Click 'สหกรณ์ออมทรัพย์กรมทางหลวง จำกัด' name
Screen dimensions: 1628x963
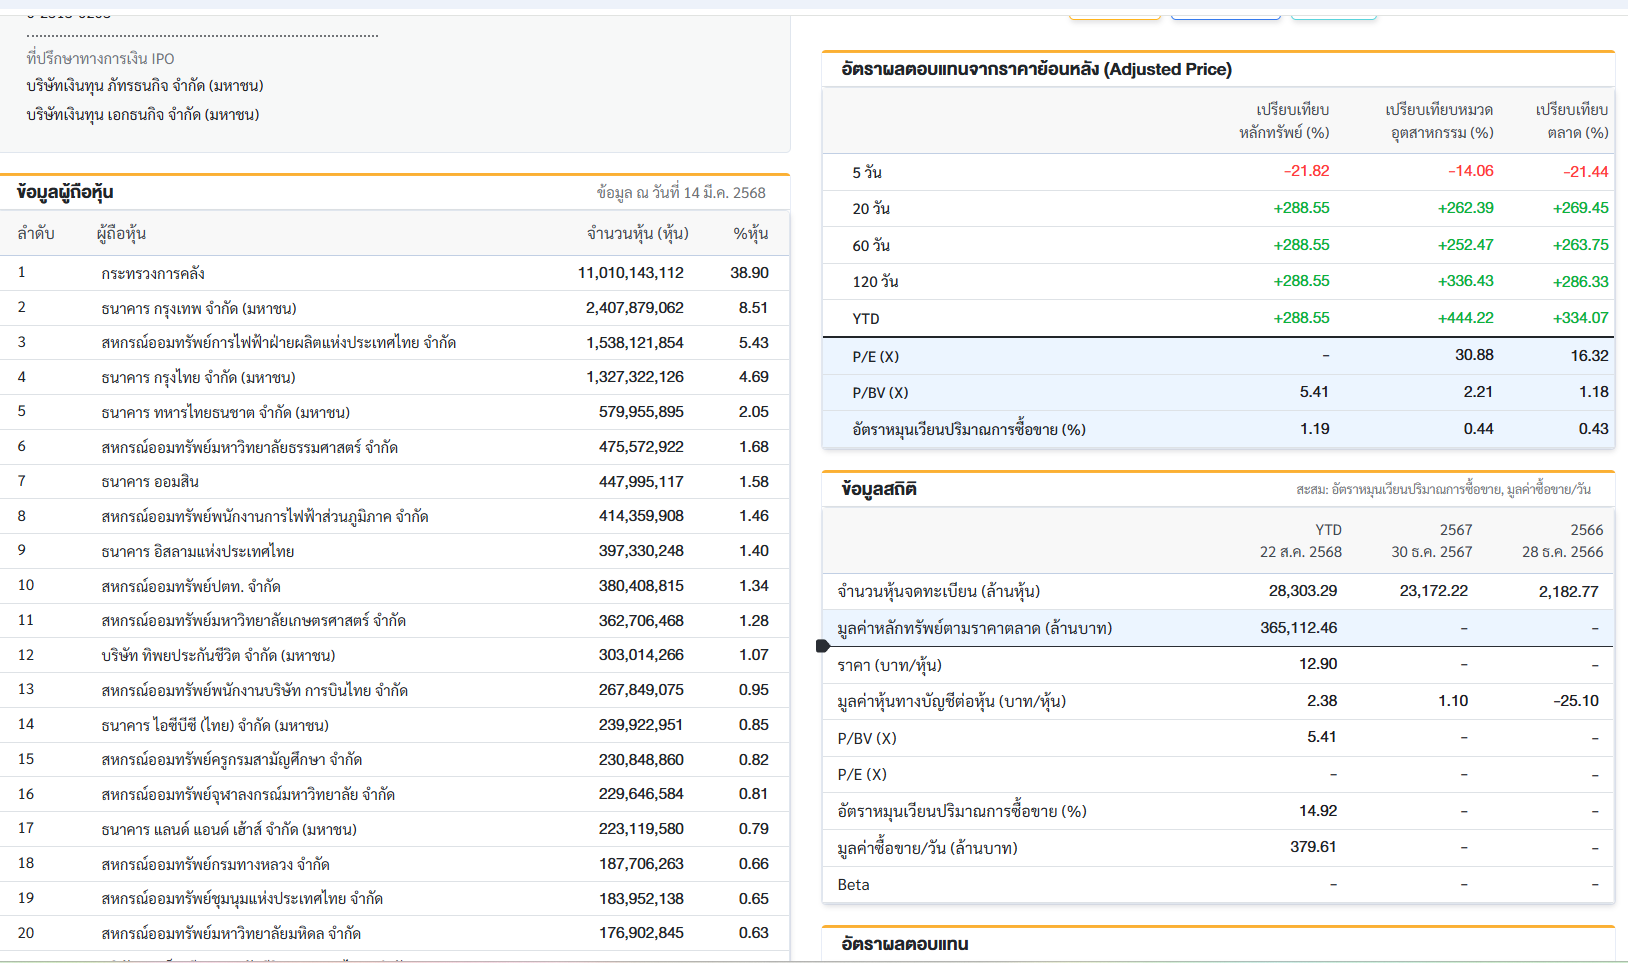[216, 864]
